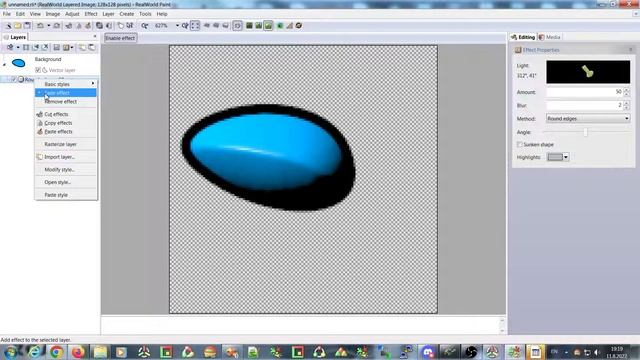This screenshot has width=640, height=360.
Task: Click the Effect Properties panel header icon
Action: tap(518, 50)
